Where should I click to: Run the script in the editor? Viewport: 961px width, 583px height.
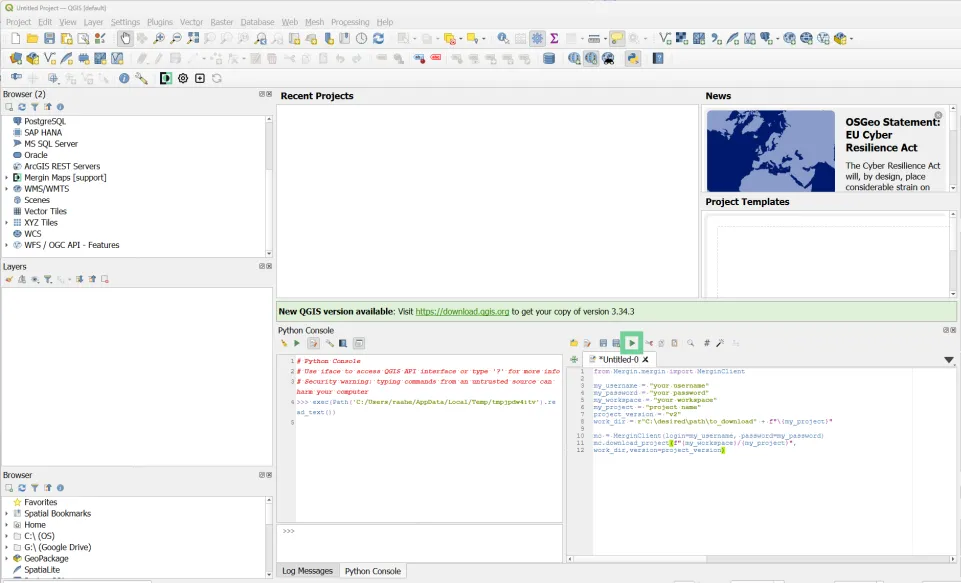(x=632, y=343)
